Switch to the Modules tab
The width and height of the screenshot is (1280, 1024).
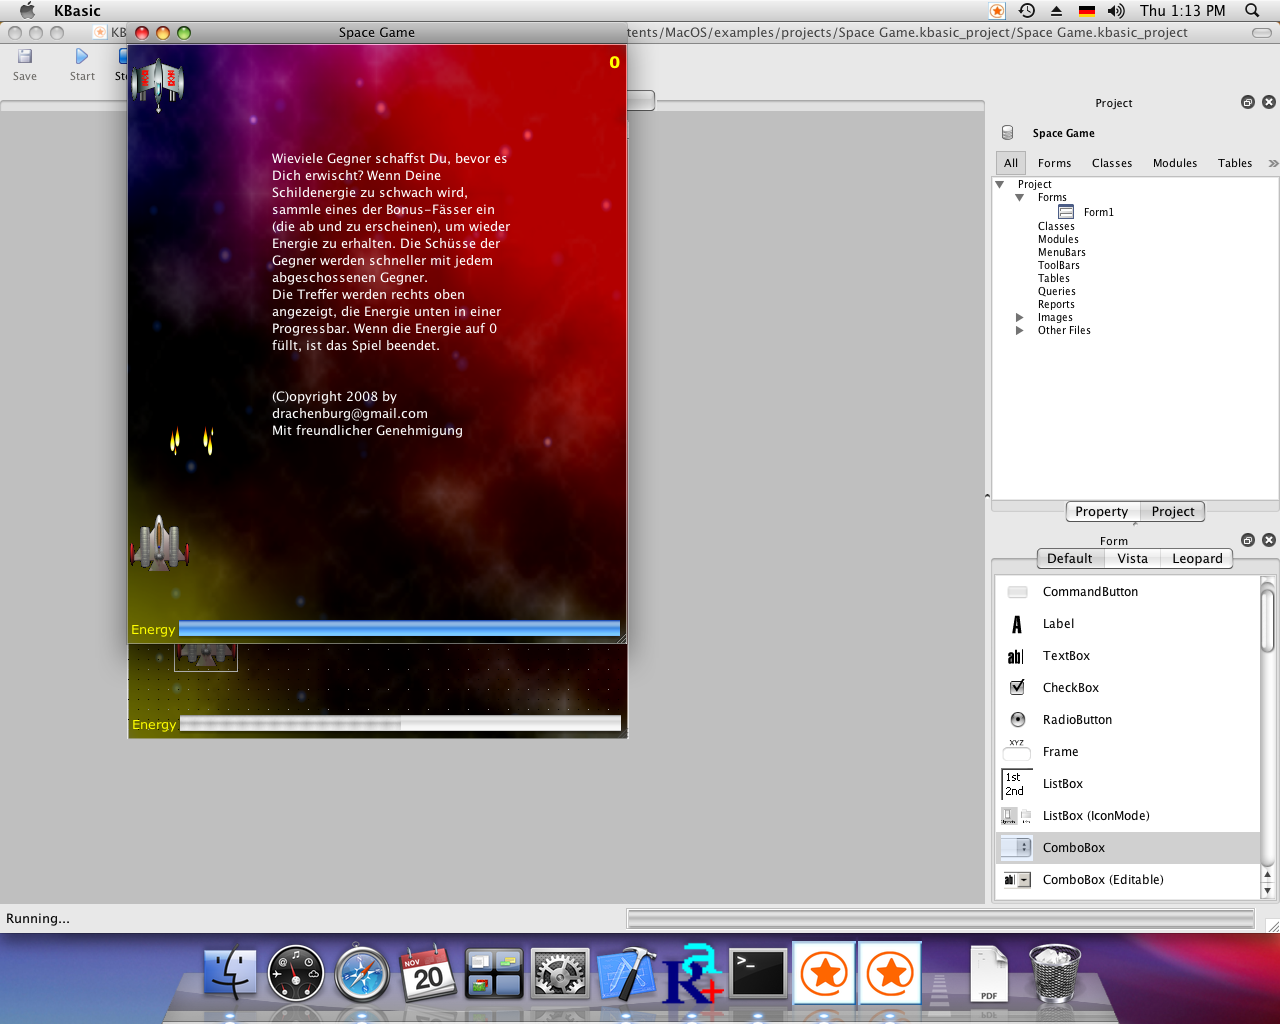click(x=1174, y=163)
